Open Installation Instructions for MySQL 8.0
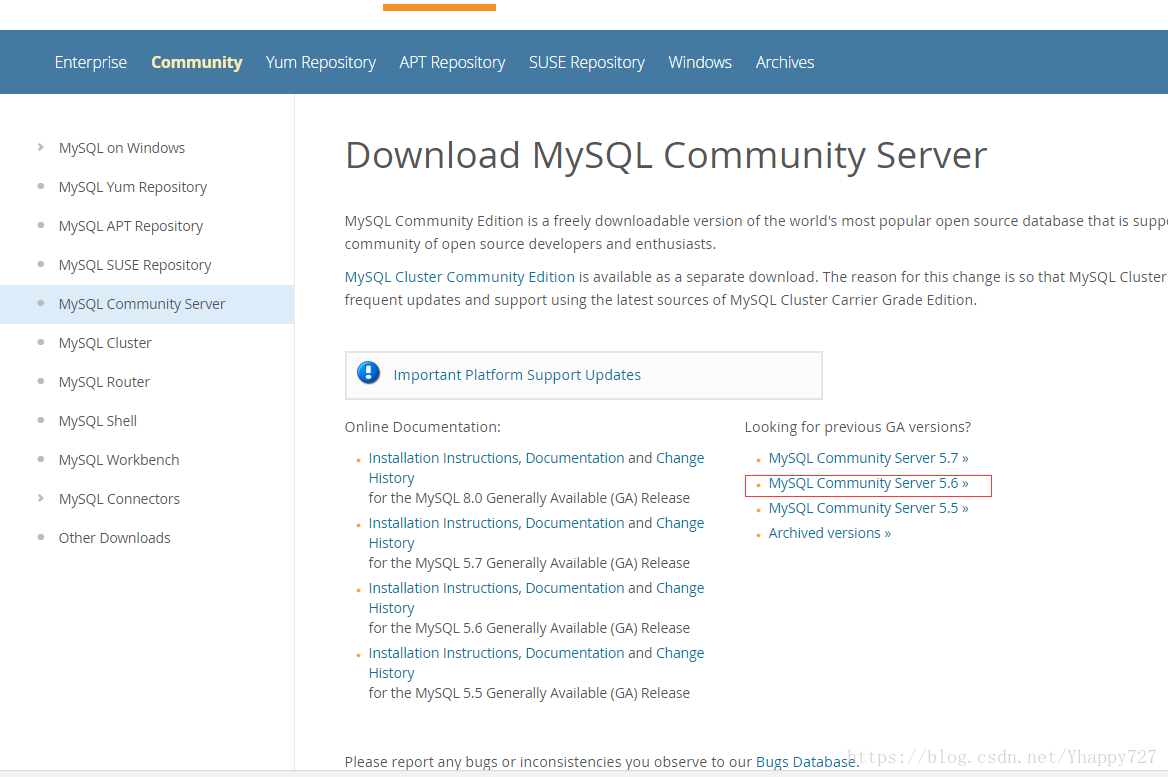Viewport: 1168px width, 777px height. [x=444, y=458]
